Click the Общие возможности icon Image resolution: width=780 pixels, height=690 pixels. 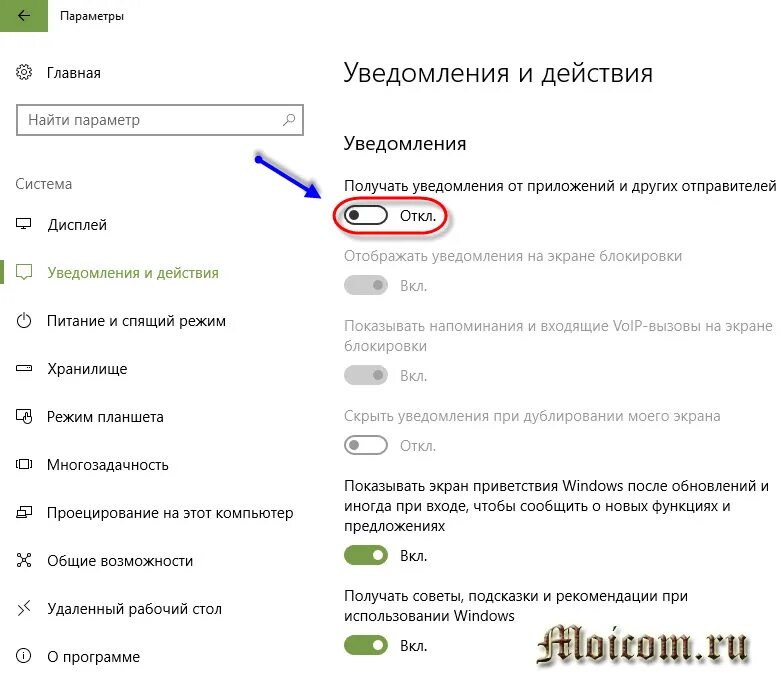[x=24, y=560]
